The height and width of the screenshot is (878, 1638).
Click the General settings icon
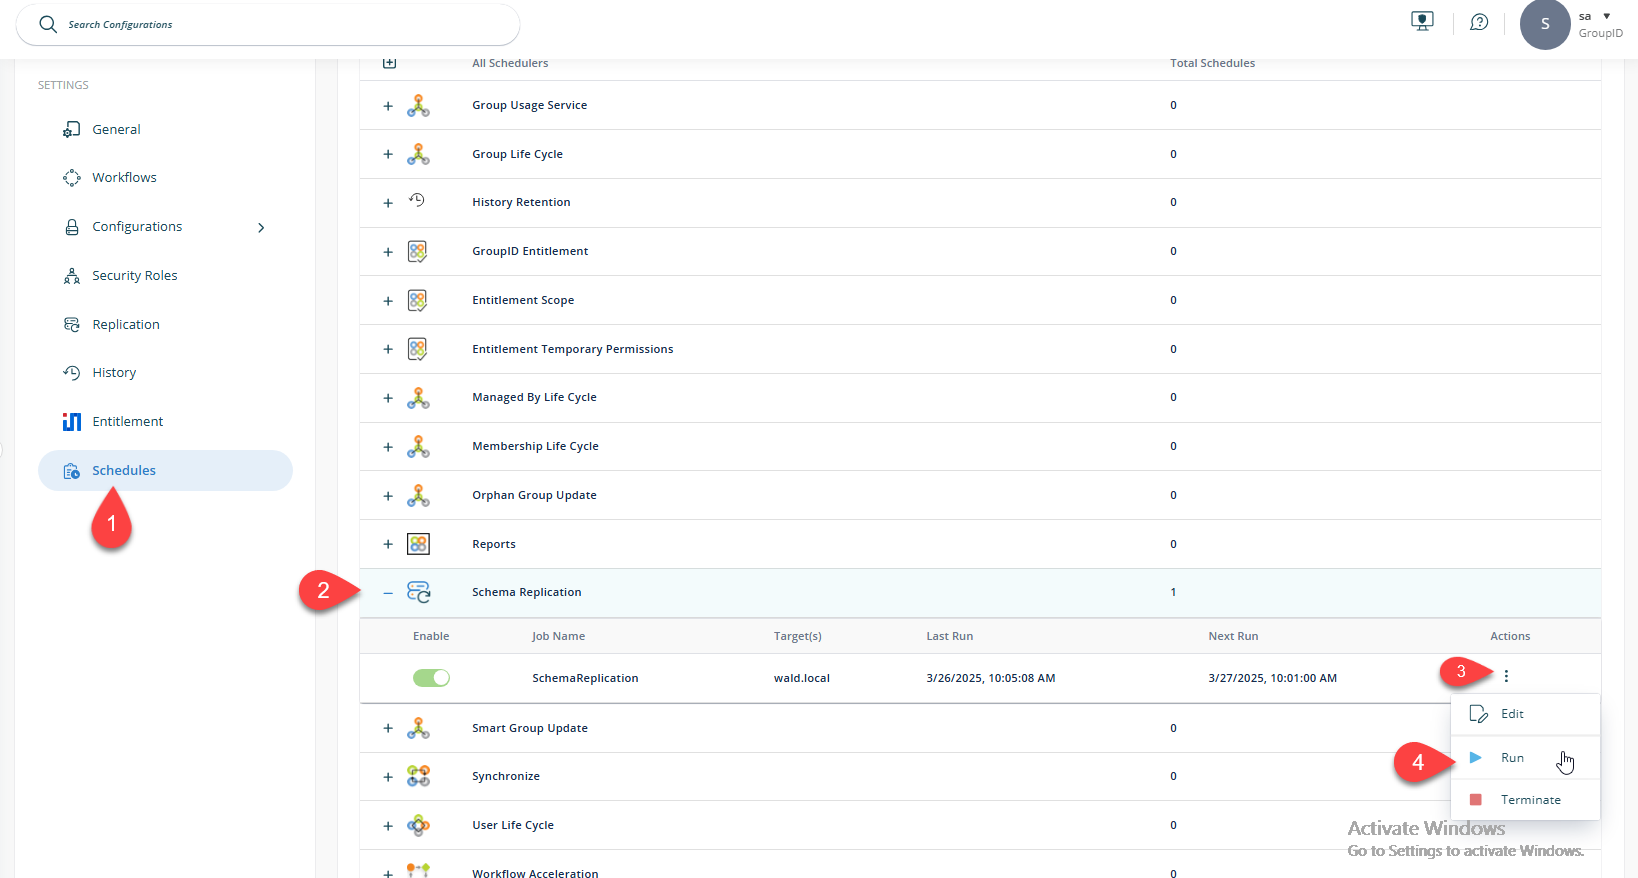(x=72, y=129)
